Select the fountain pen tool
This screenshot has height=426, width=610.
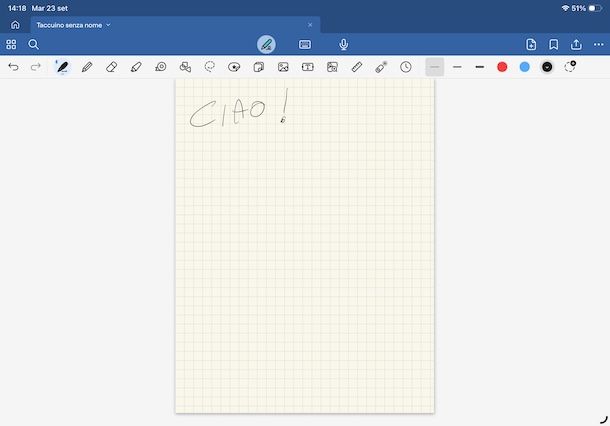[62, 67]
